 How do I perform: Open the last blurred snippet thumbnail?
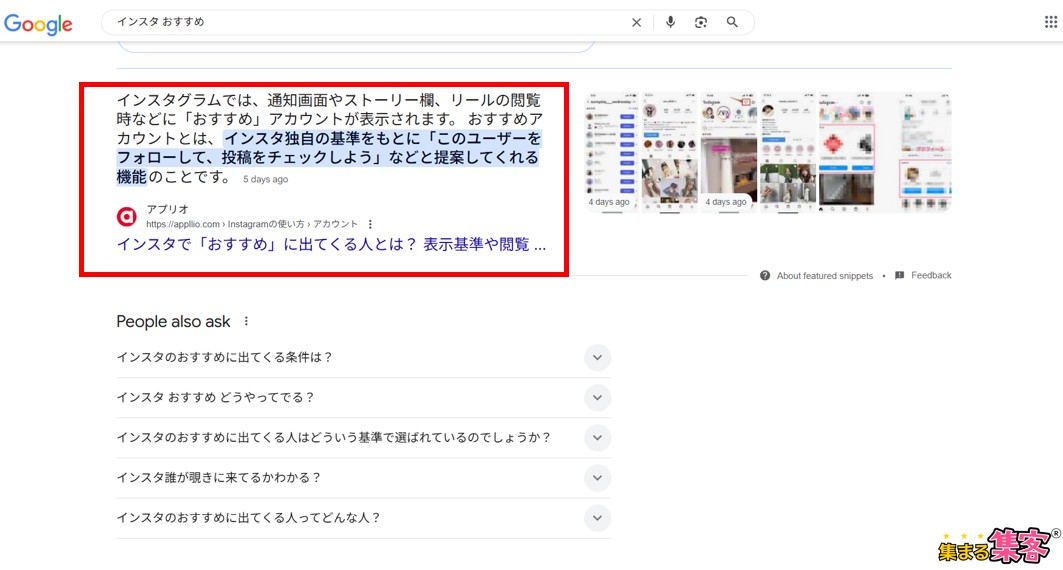click(x=925, y=152)
